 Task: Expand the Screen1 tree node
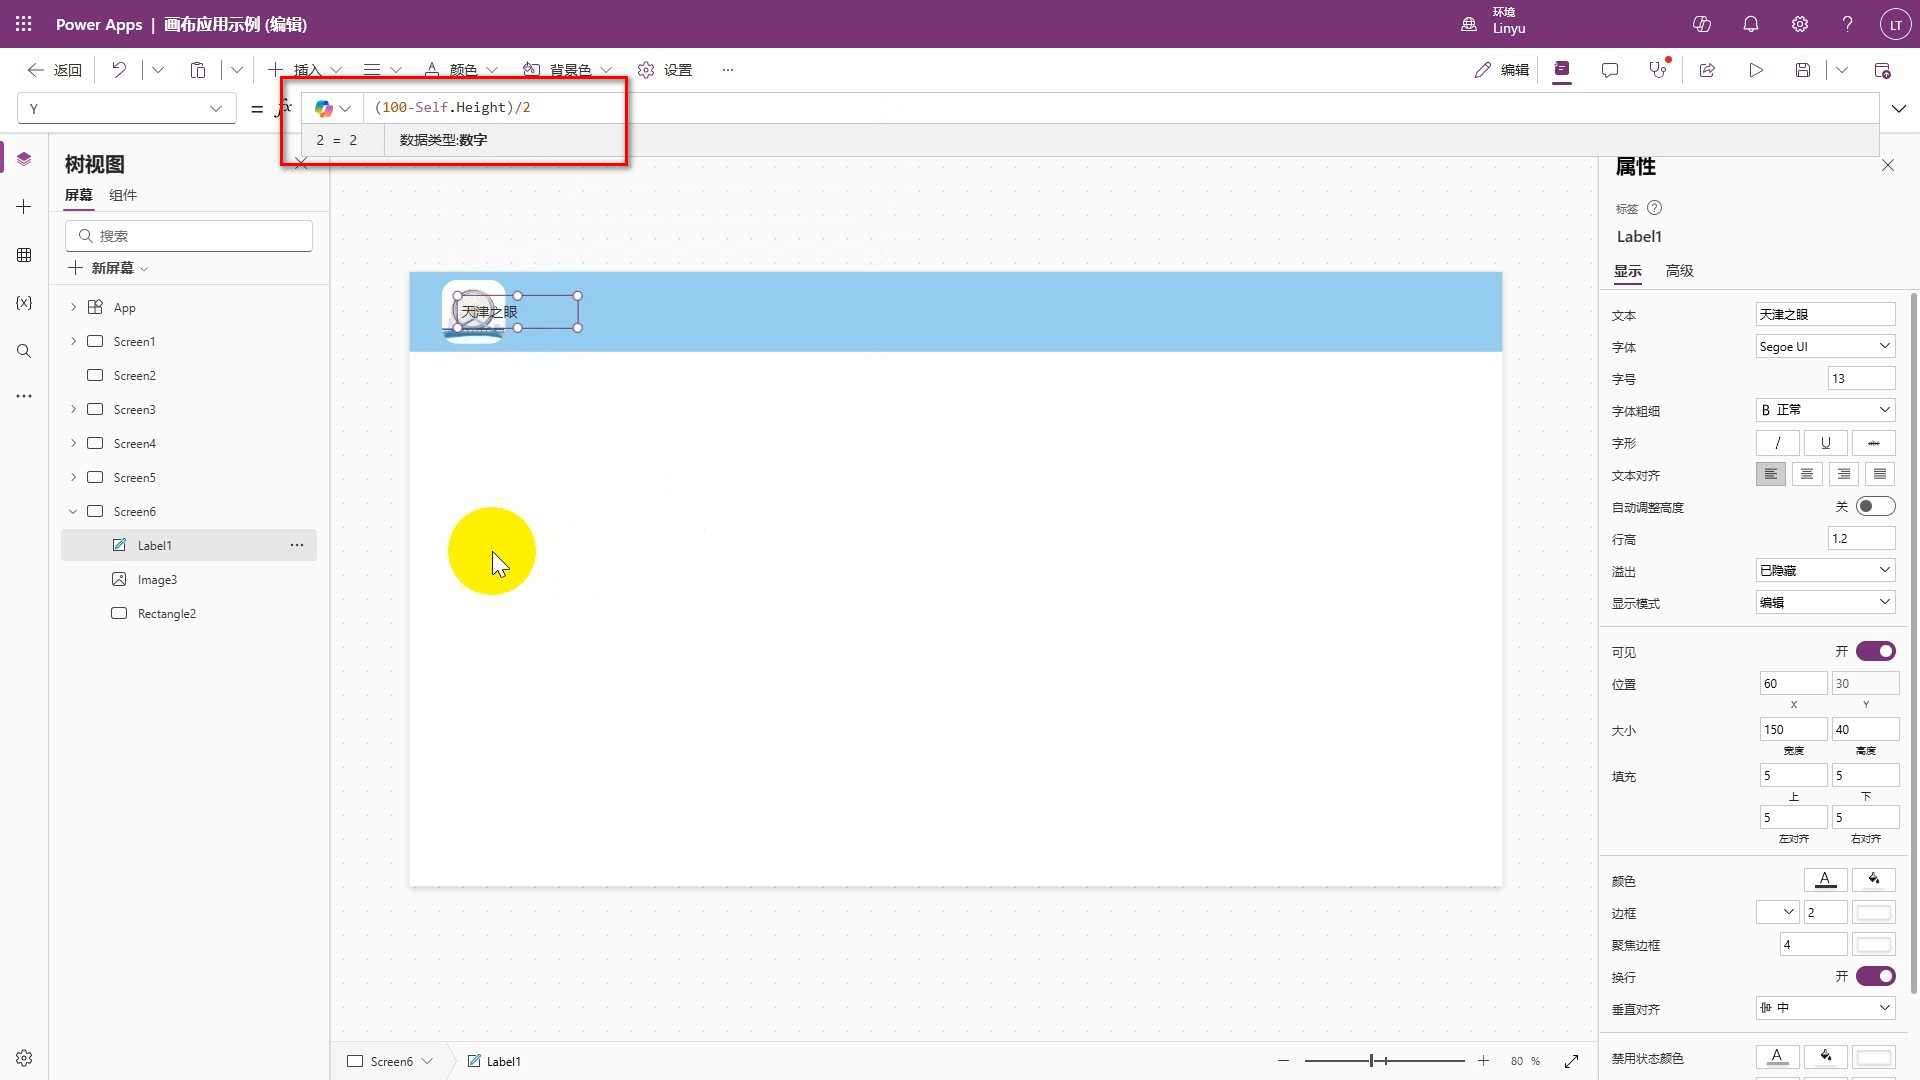(x=73, y=342)
